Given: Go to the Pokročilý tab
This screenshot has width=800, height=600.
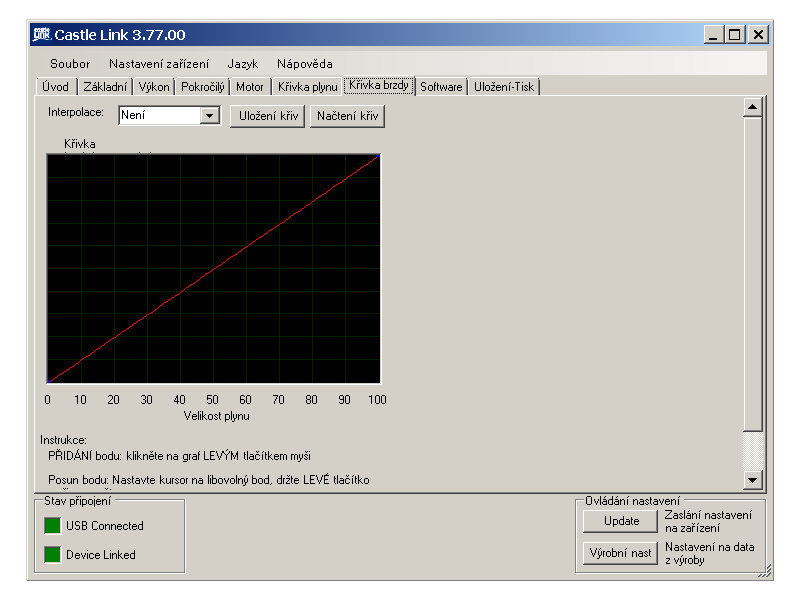Looking at the screenshot, I should click(204, 87).
